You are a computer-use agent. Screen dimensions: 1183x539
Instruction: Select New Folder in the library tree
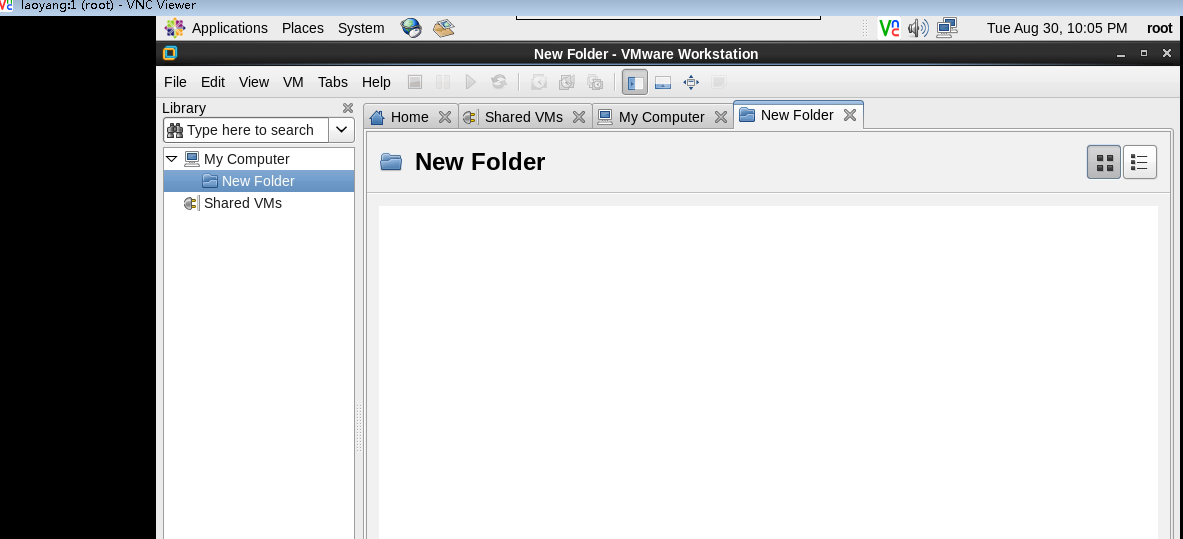(x=258, y=181)
